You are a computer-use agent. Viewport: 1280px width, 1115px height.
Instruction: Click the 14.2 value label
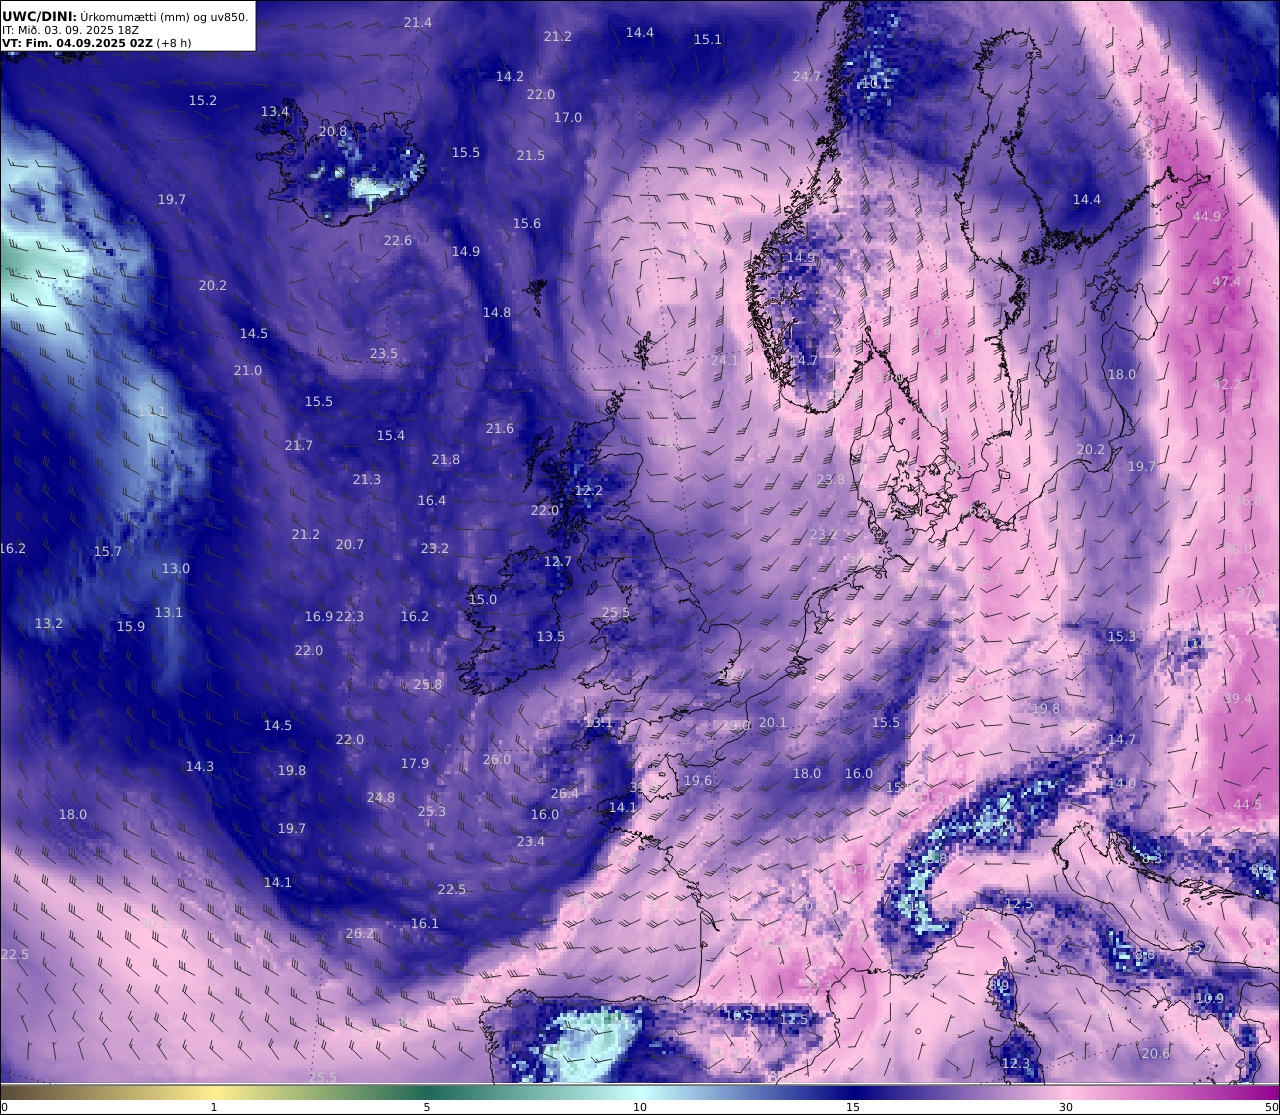(x=510, y=76)
